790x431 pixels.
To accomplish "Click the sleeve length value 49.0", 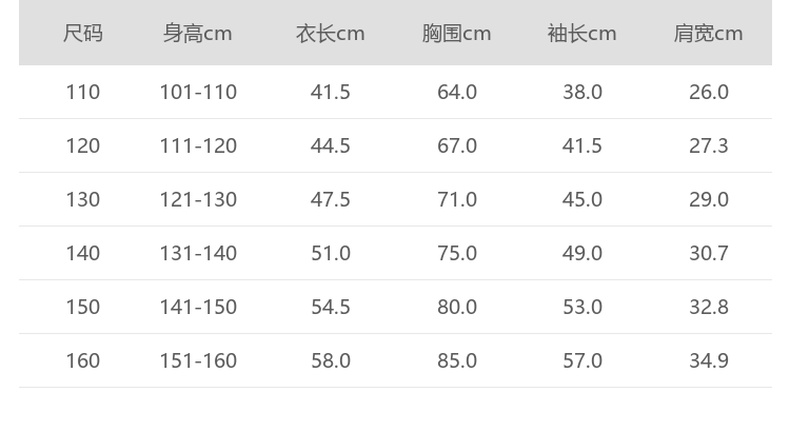I will click(x=582, y=253).
